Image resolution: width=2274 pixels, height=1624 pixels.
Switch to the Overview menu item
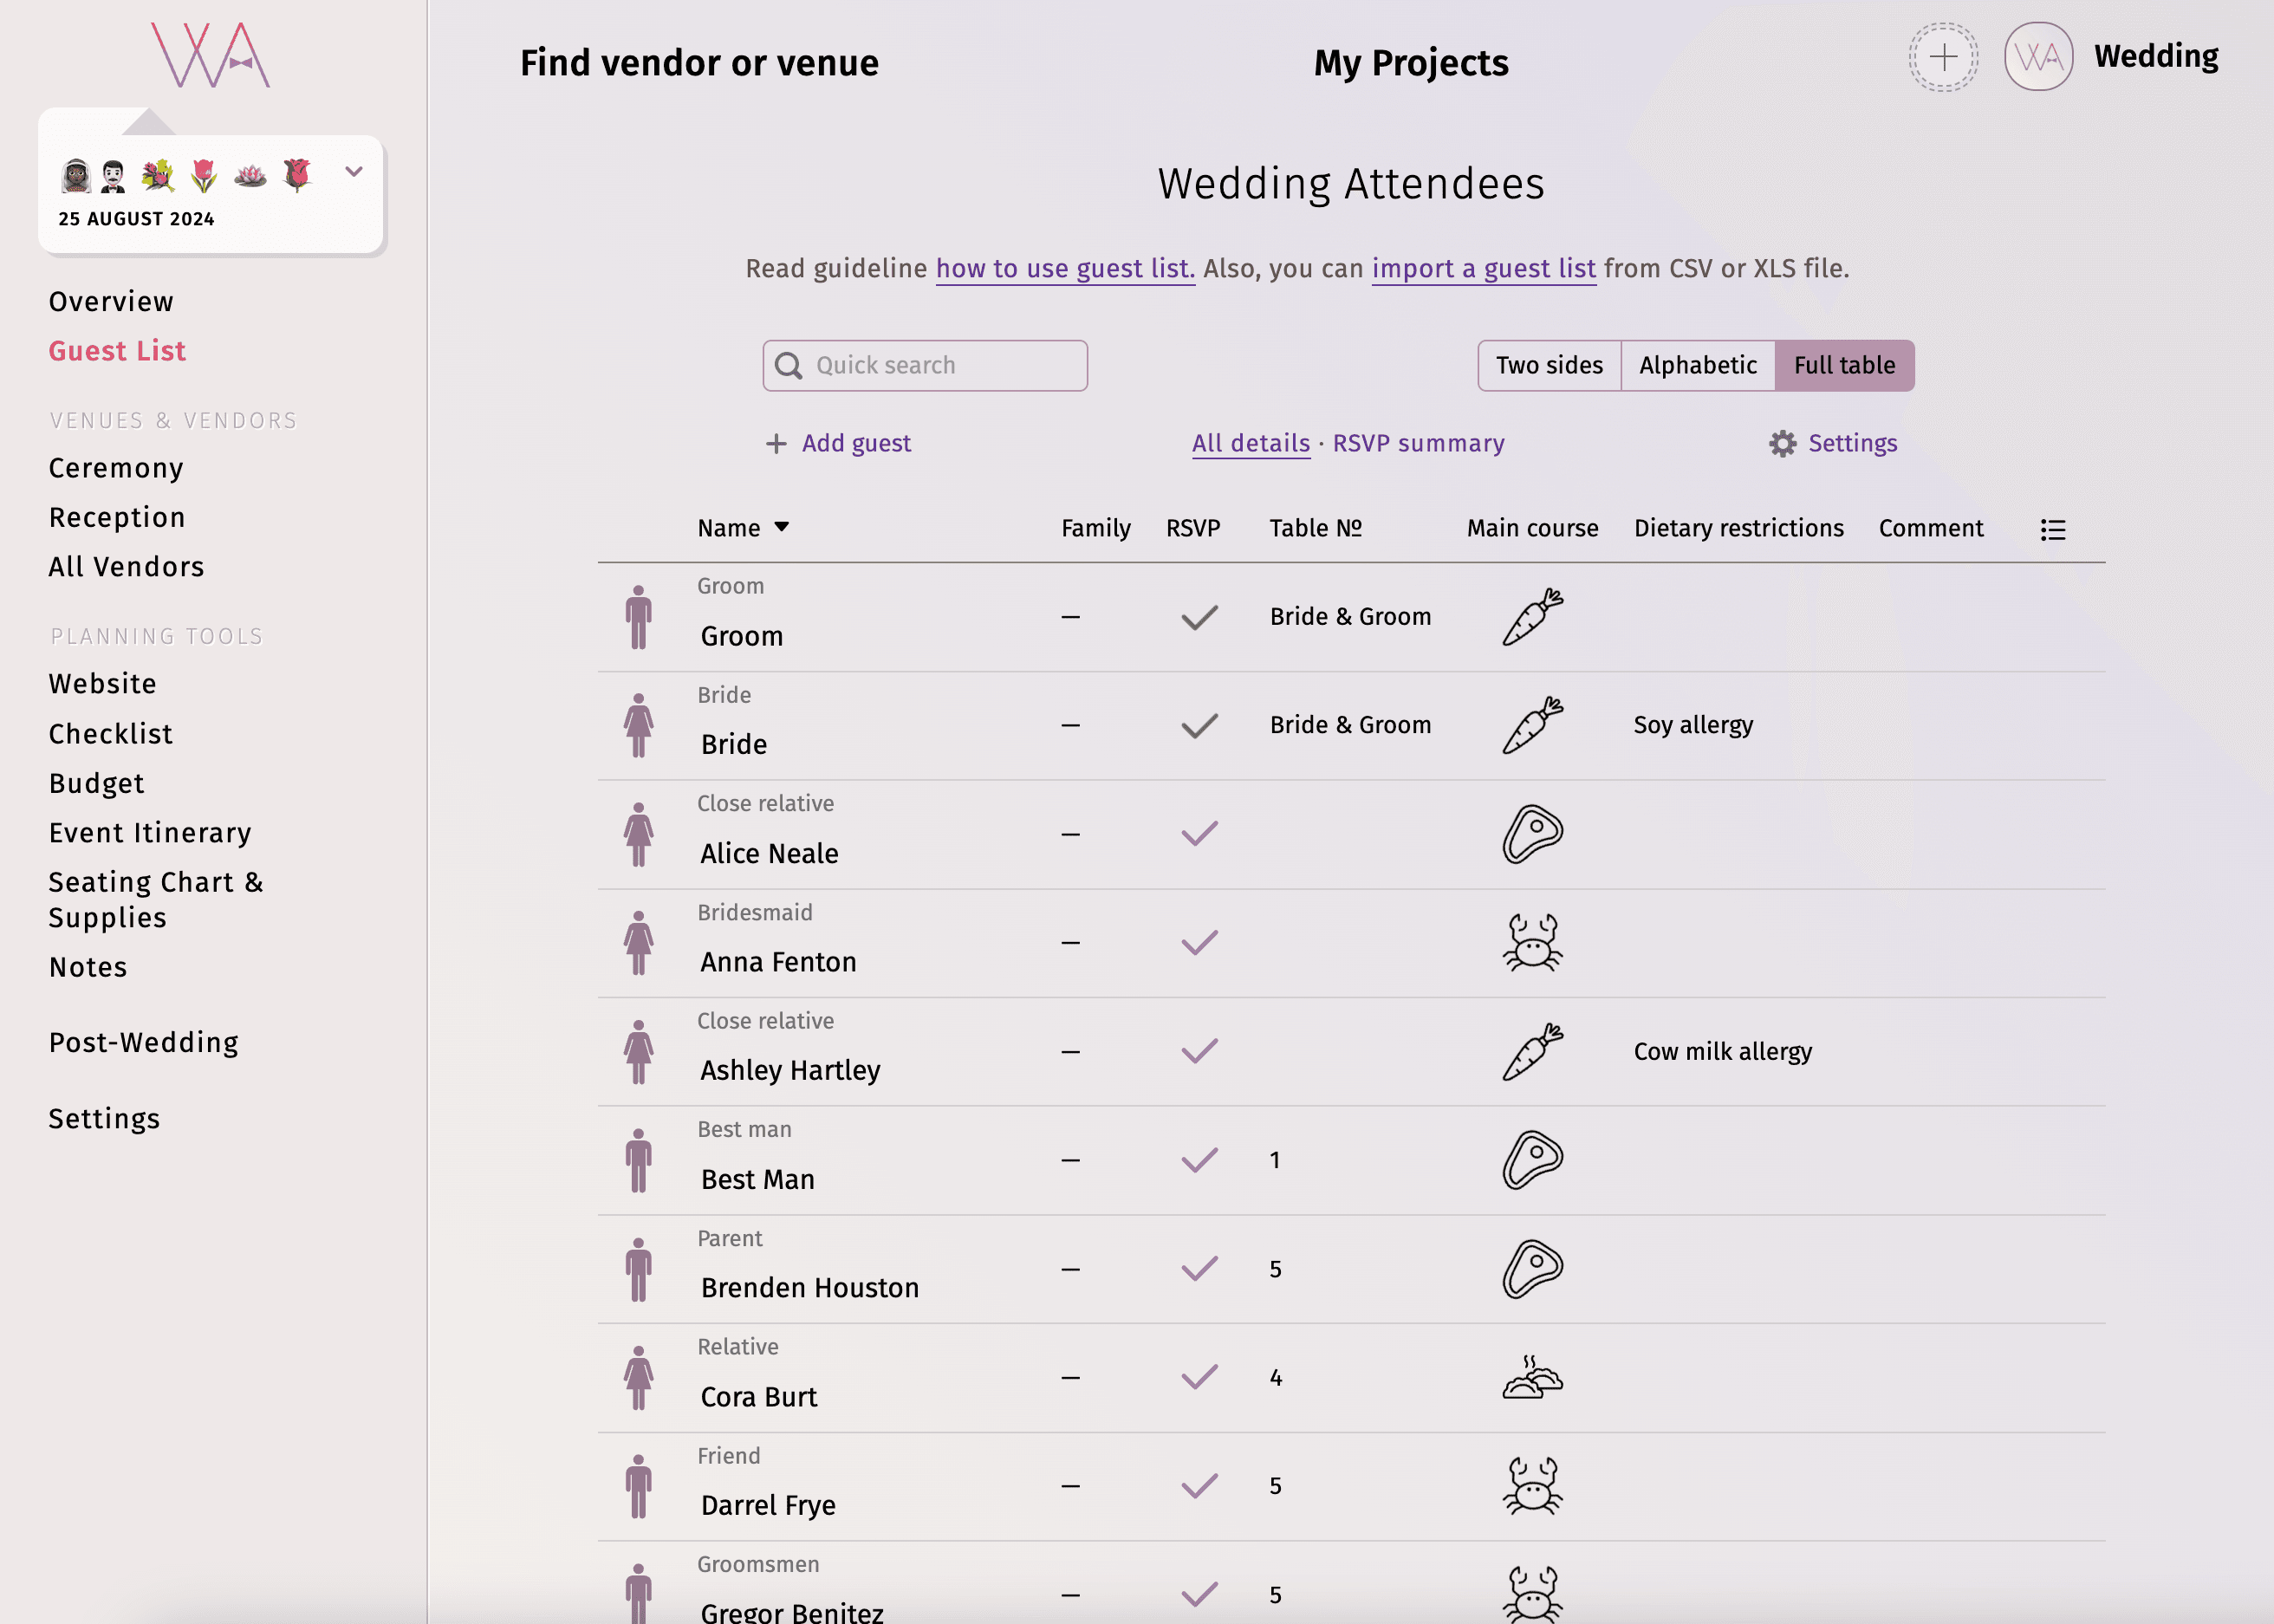point(111,302)
